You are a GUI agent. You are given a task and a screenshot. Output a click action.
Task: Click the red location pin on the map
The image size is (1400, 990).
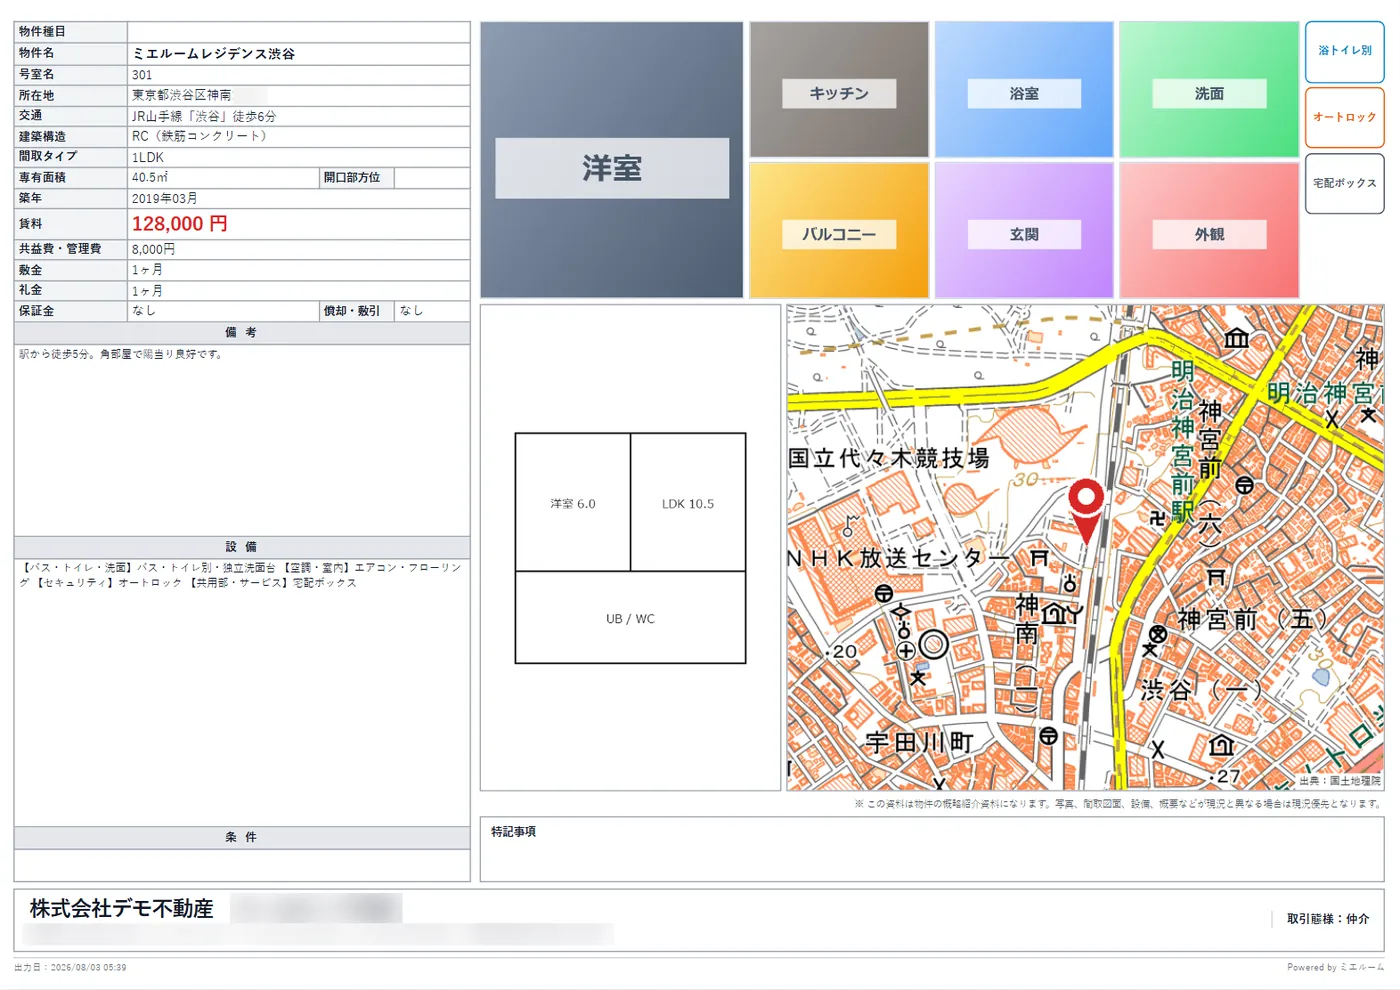click(1086, 510)
